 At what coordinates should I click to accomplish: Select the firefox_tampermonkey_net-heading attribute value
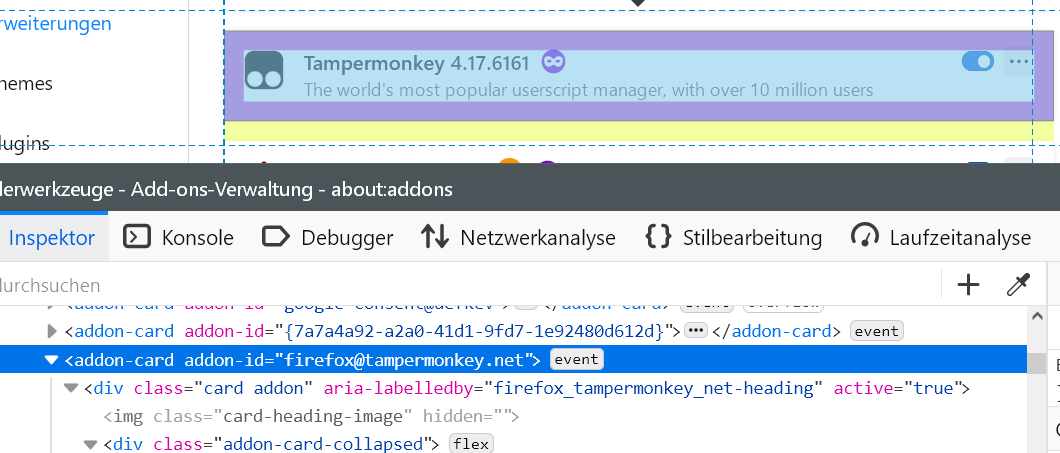(x=654, y=388)
